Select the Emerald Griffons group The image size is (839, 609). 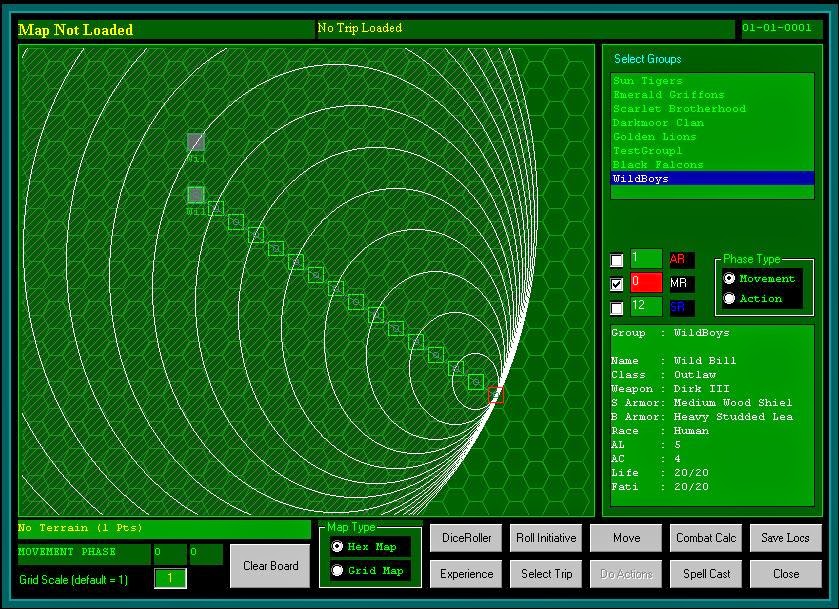[x=712, y=95]
